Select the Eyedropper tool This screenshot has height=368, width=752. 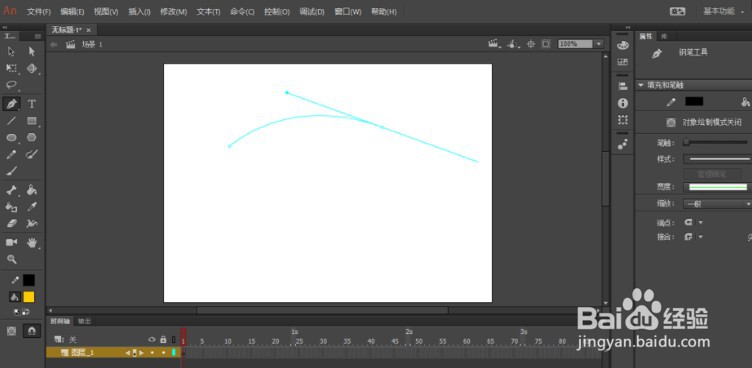coord(32,207)
